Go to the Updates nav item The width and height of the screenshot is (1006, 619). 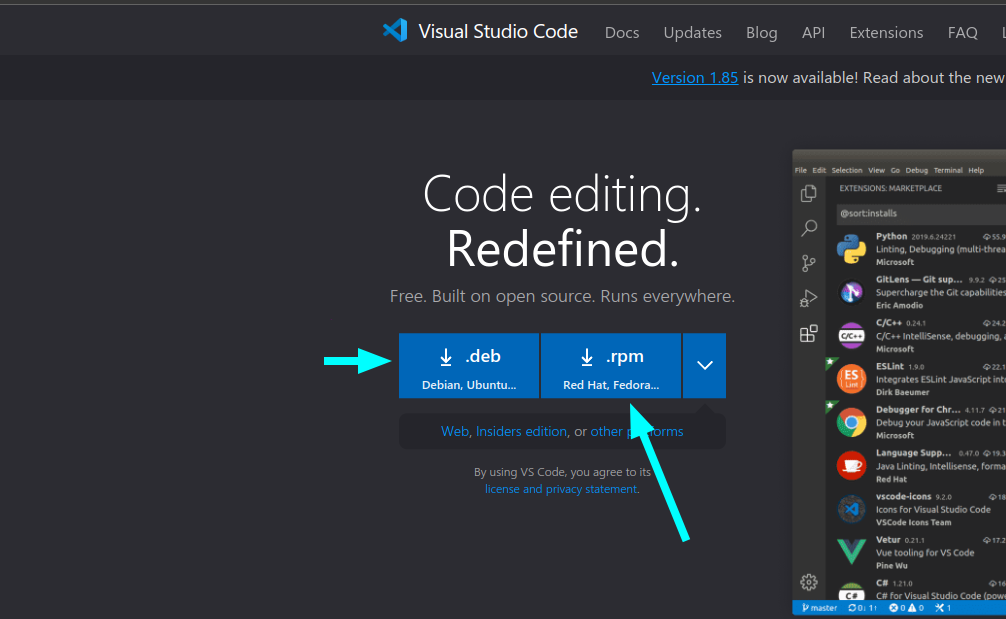(692, 32)
